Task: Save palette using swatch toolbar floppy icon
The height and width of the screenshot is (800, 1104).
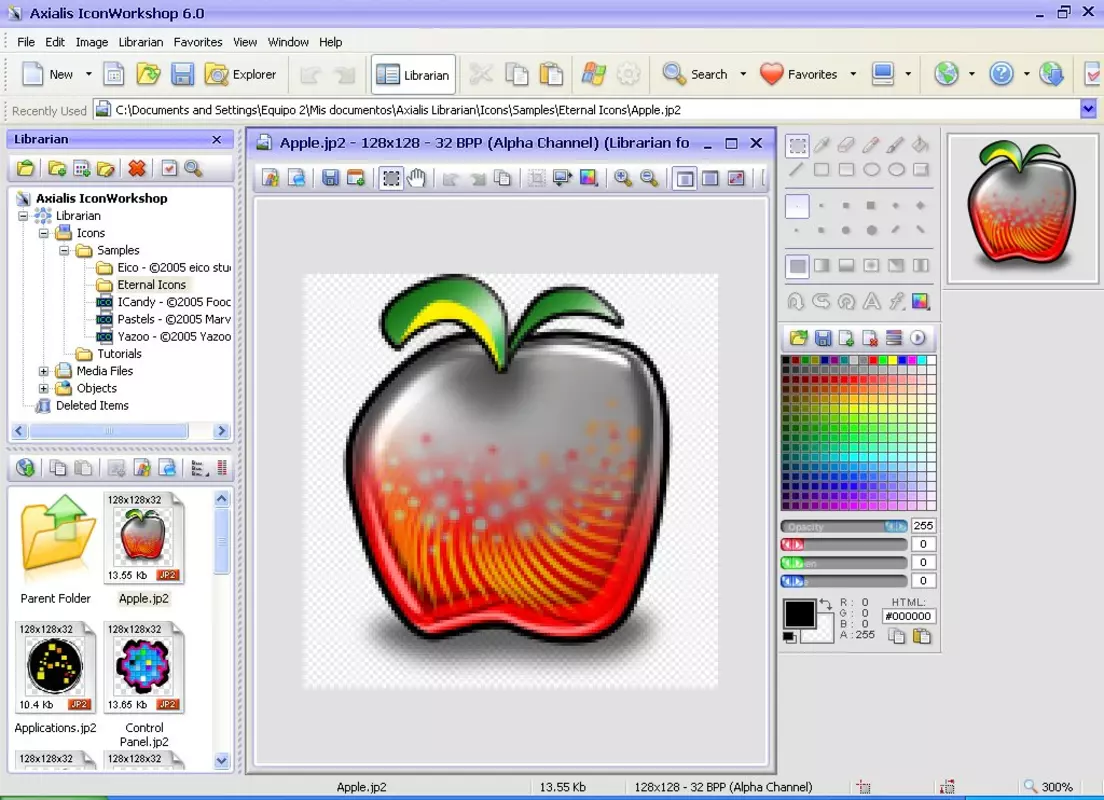Action: [822, 338]
